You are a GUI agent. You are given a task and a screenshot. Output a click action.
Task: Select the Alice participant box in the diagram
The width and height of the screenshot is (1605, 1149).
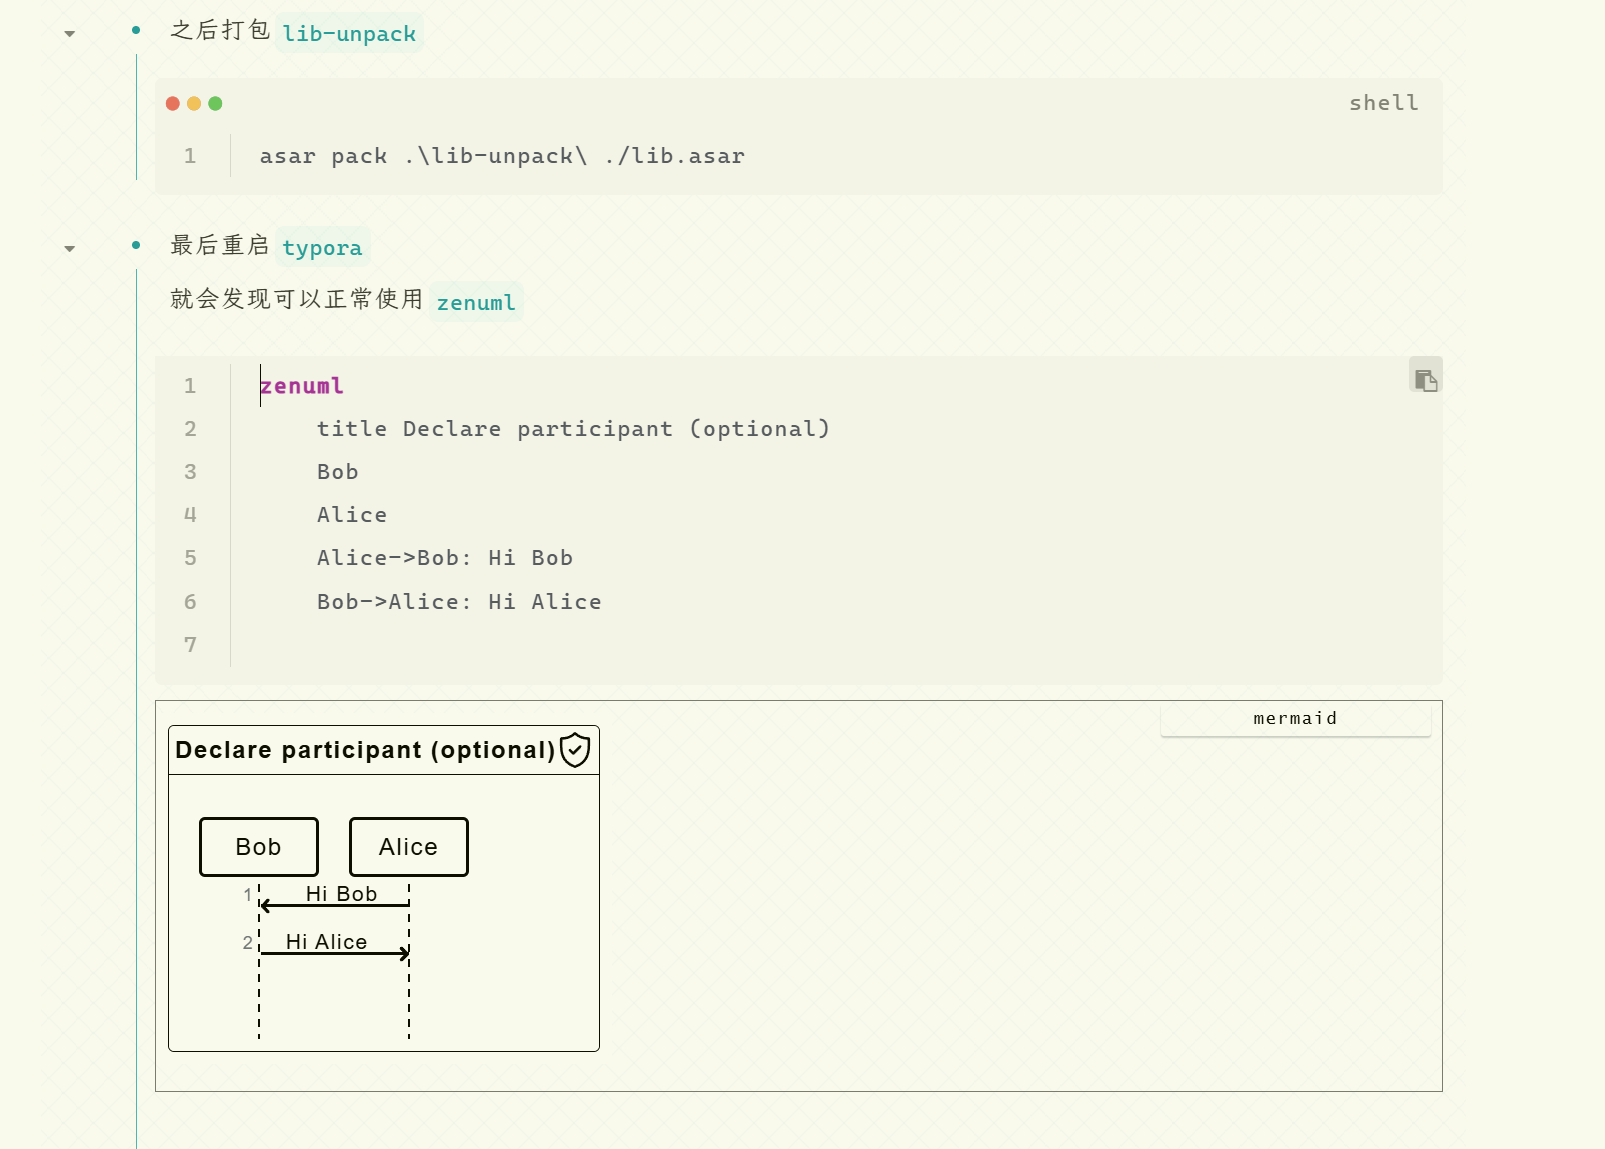click(408, 847)
